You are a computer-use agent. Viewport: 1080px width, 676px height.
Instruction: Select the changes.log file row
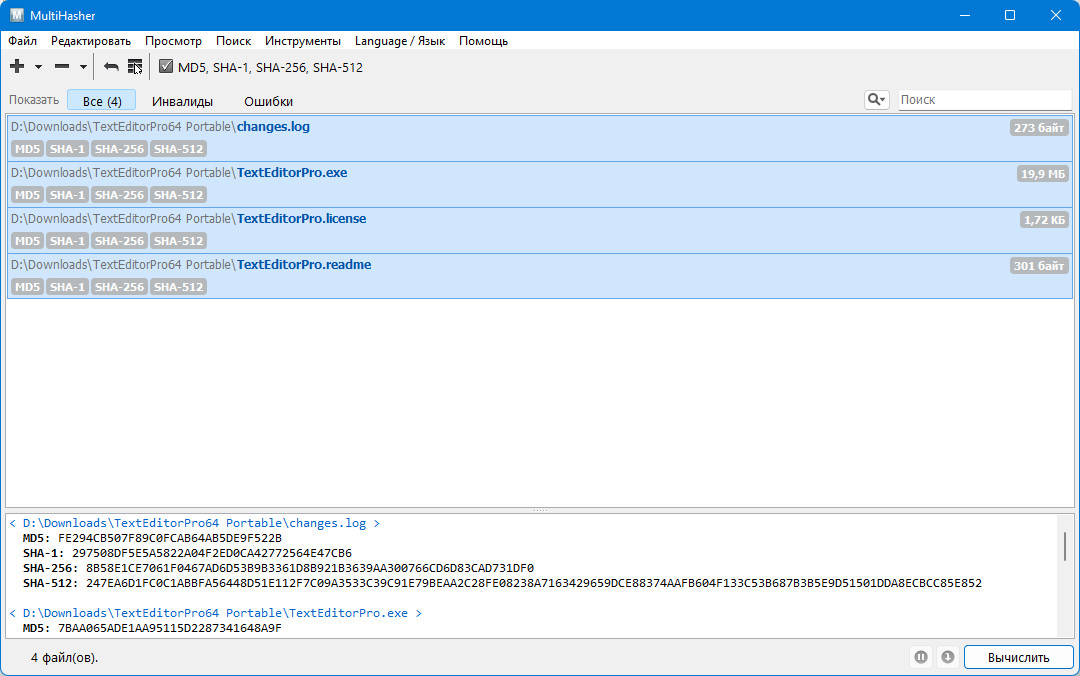click(x=540, y=139)
